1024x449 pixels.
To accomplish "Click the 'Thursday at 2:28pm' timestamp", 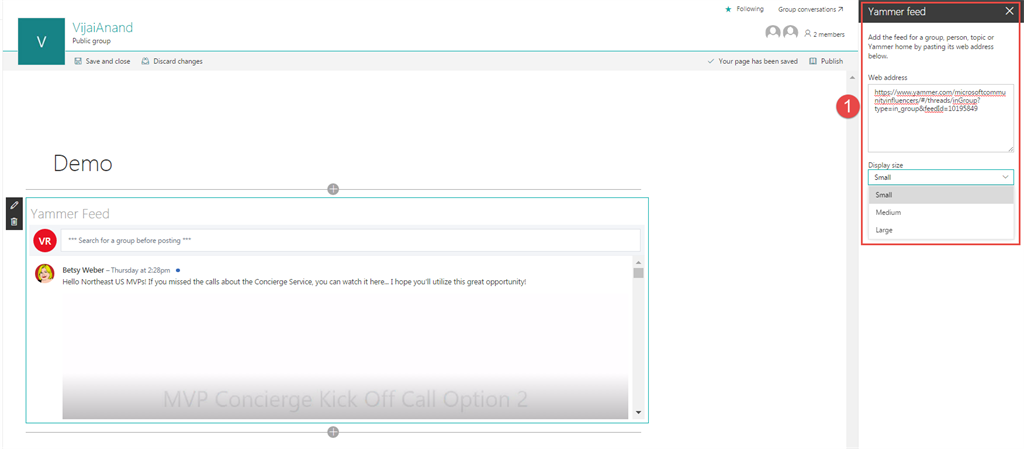I will (140, 270).
